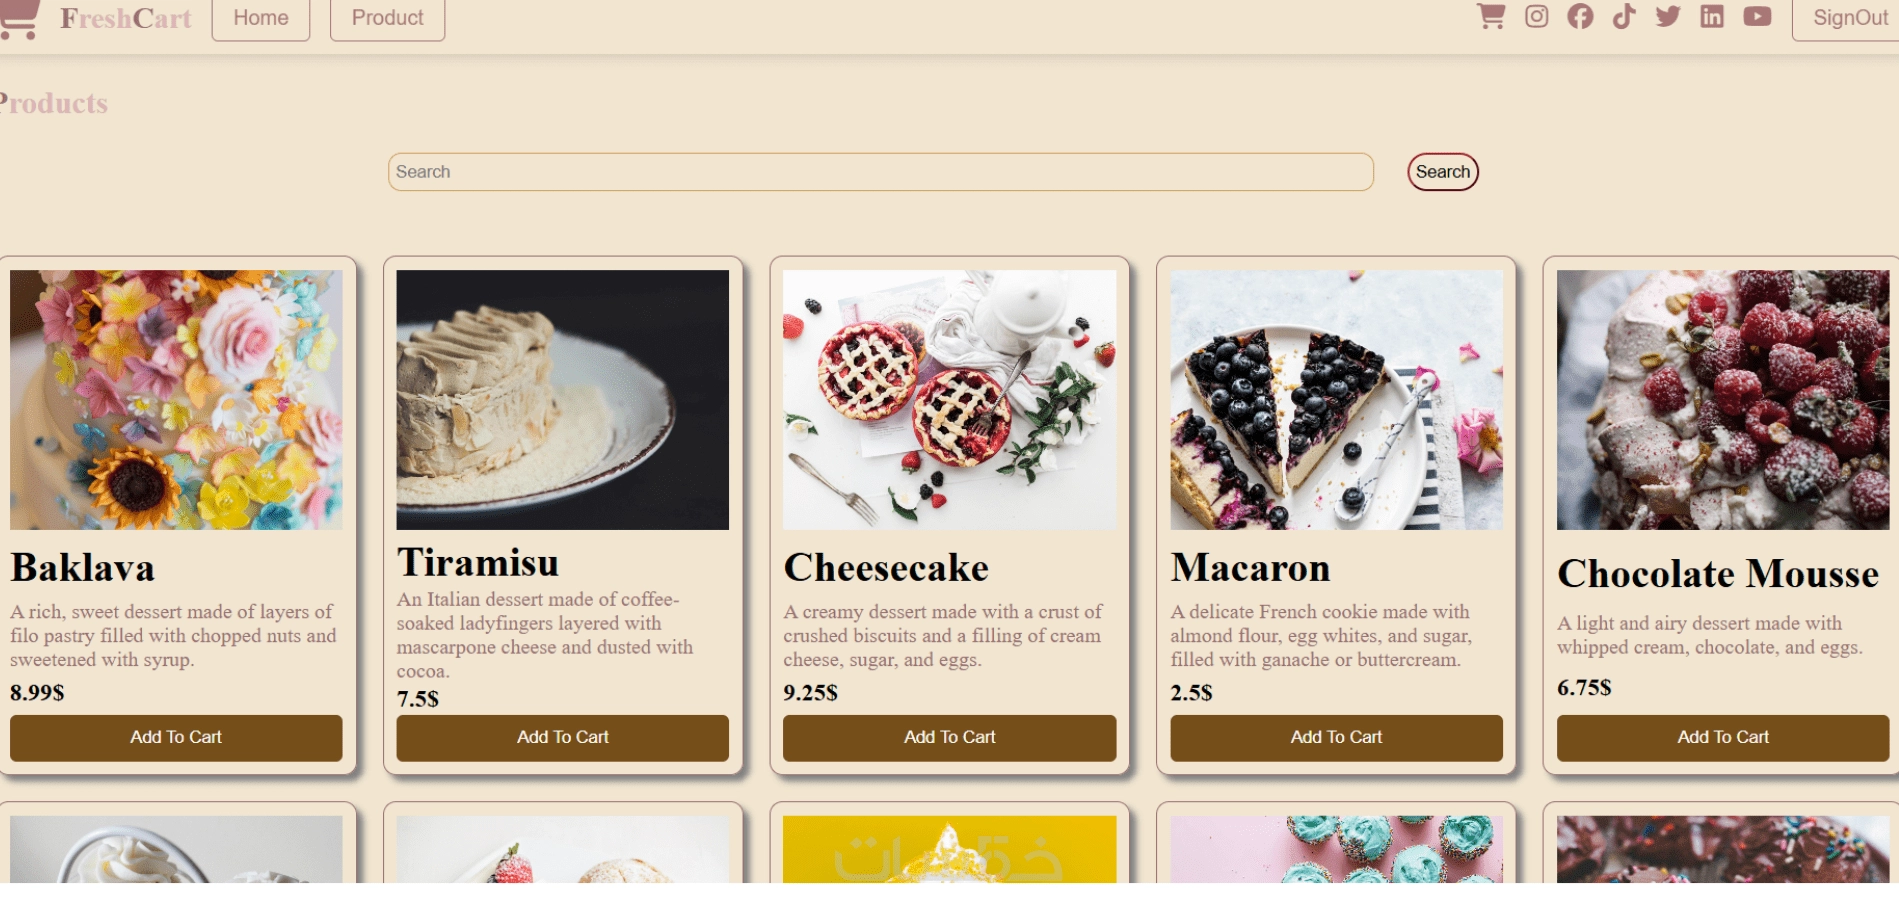Focus the product Search input field
The height and width of the screenshot is (900, 1899).
coord(880,172)
